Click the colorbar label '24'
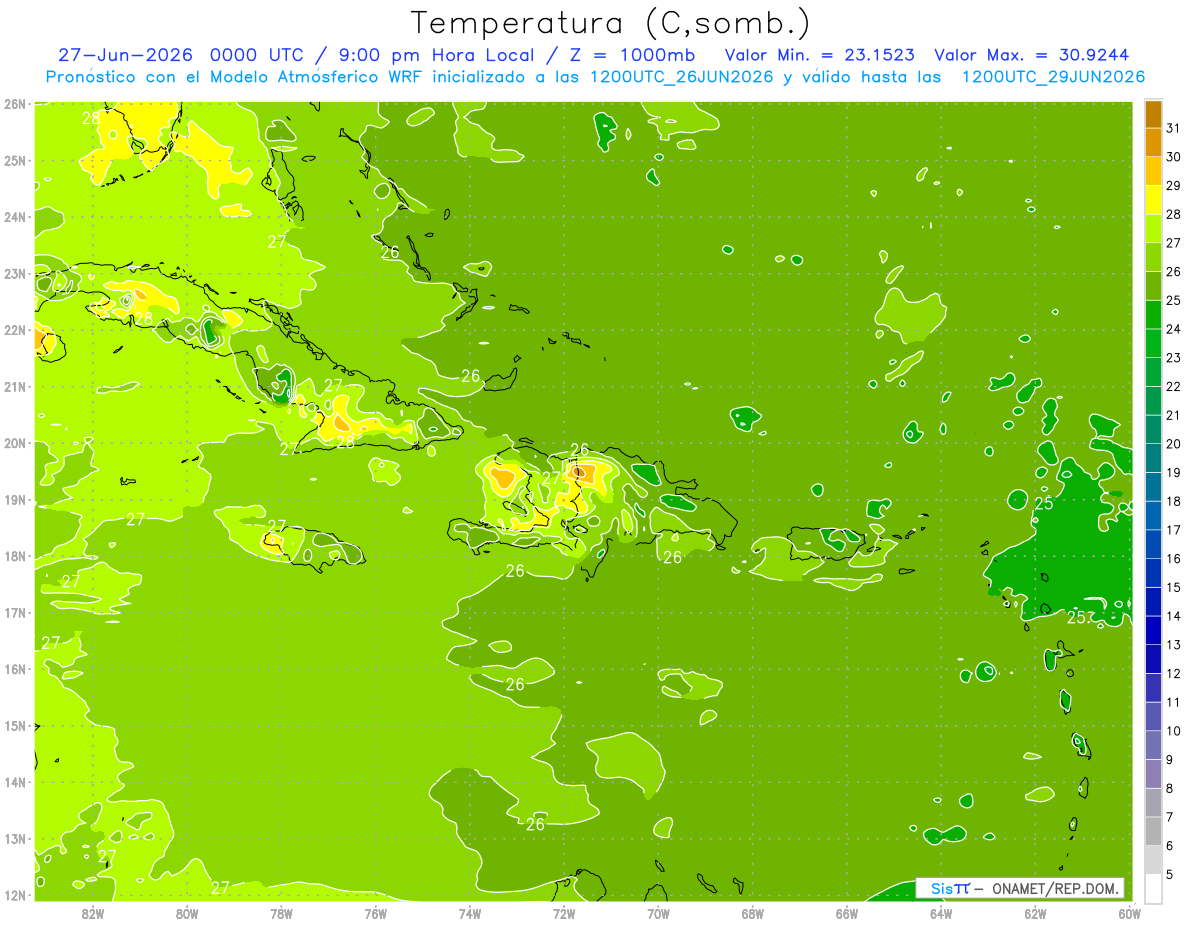Screen dimensions: 1200x927 click(x=1173, y=329)
